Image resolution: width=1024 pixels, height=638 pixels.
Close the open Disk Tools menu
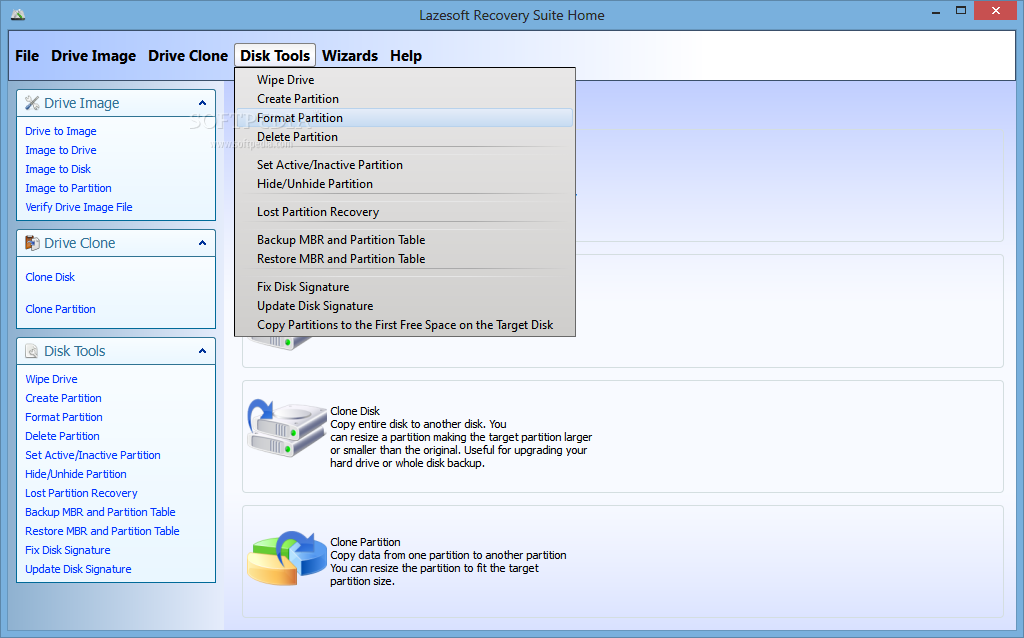point(275,56)
